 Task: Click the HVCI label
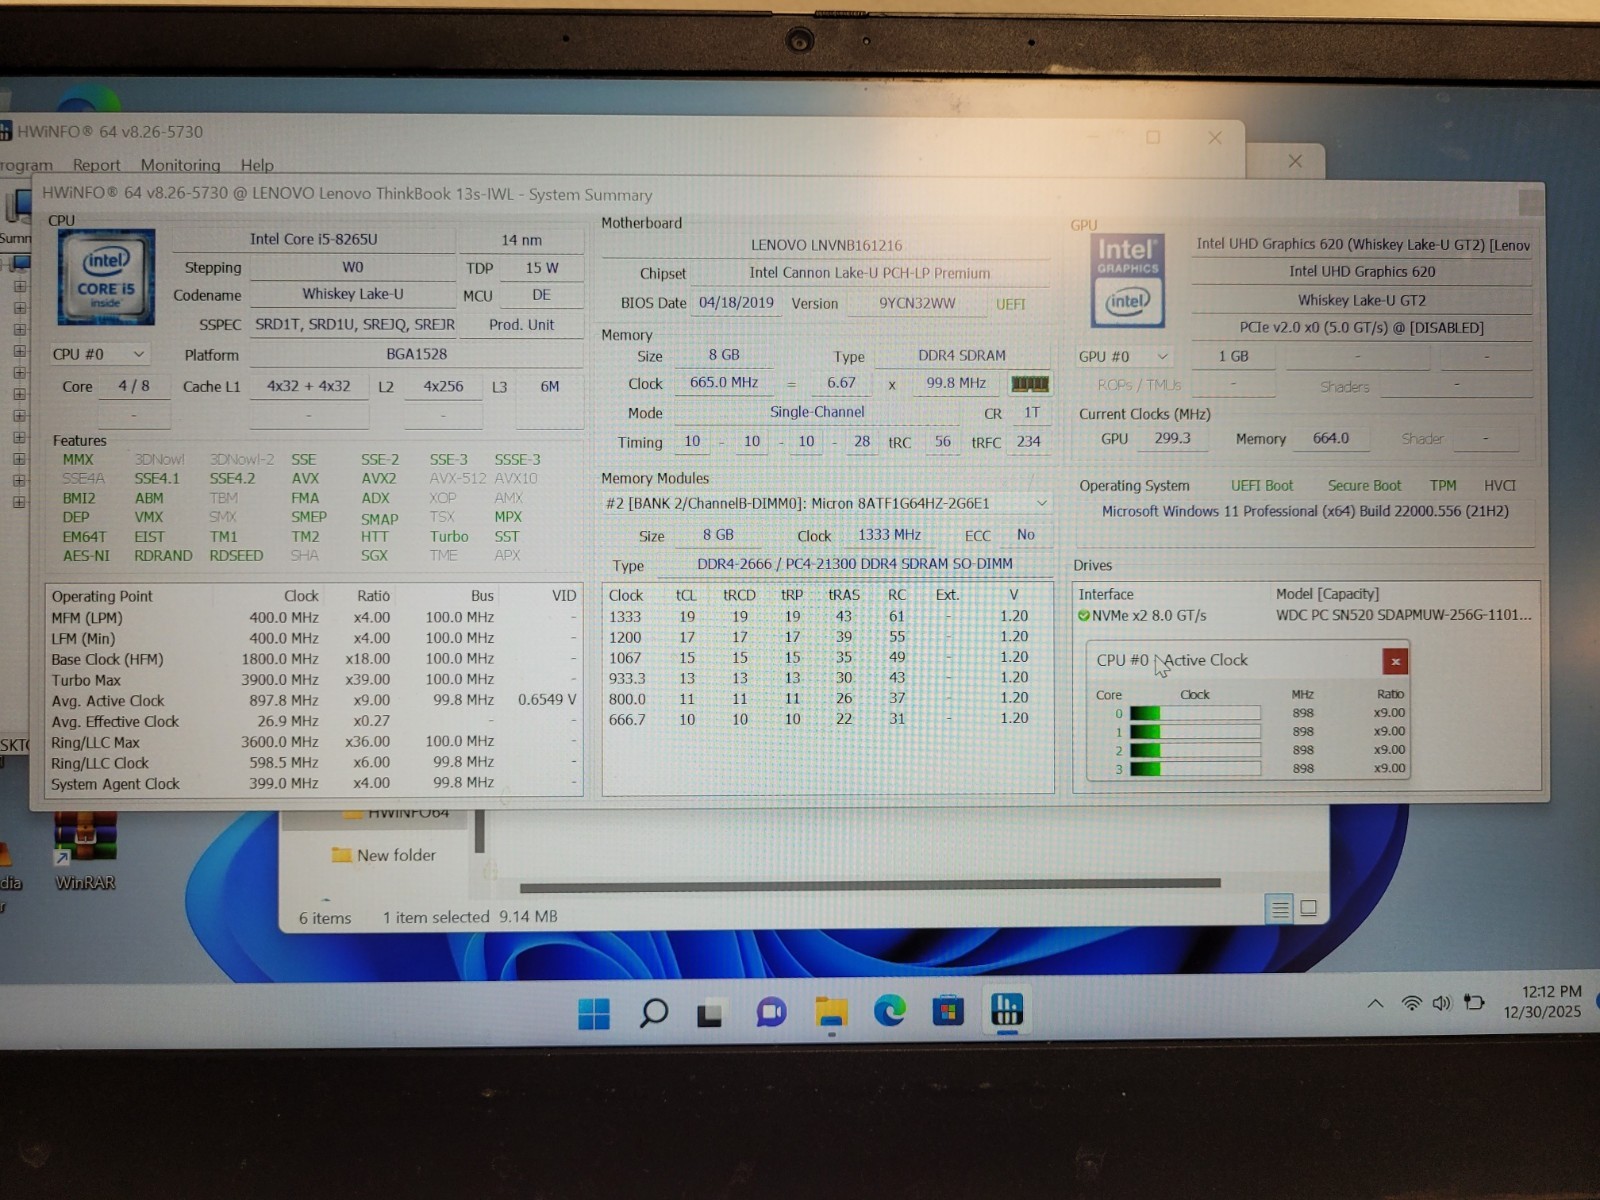(x=1500, y=486)
